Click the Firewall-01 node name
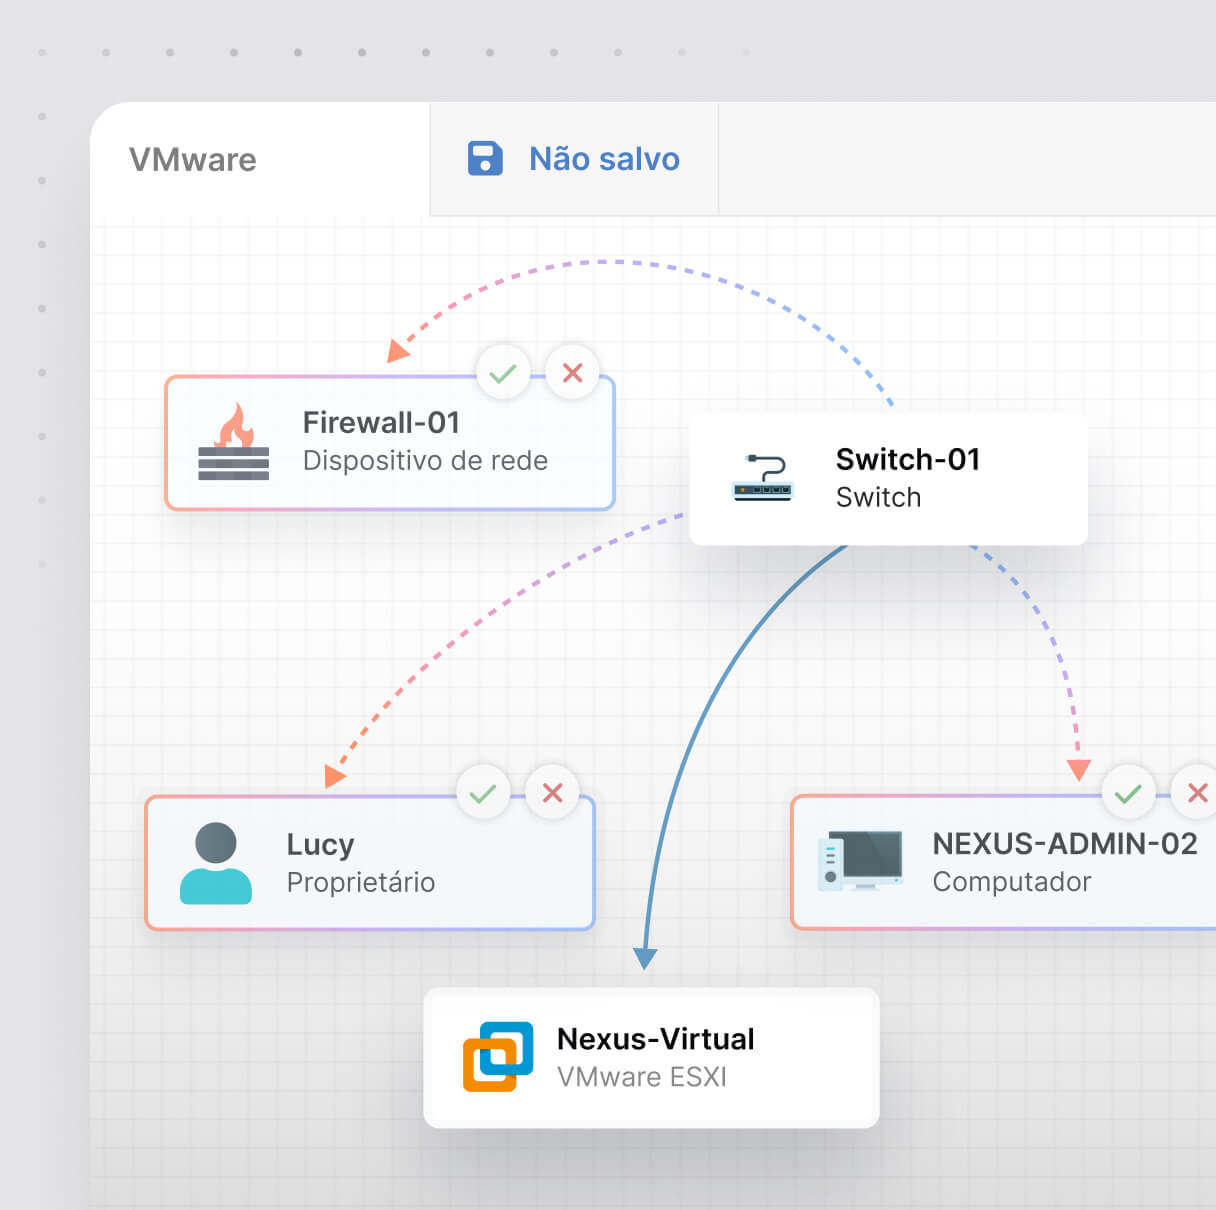Viewport: 1216px width, 1210px height. (381, 422)
